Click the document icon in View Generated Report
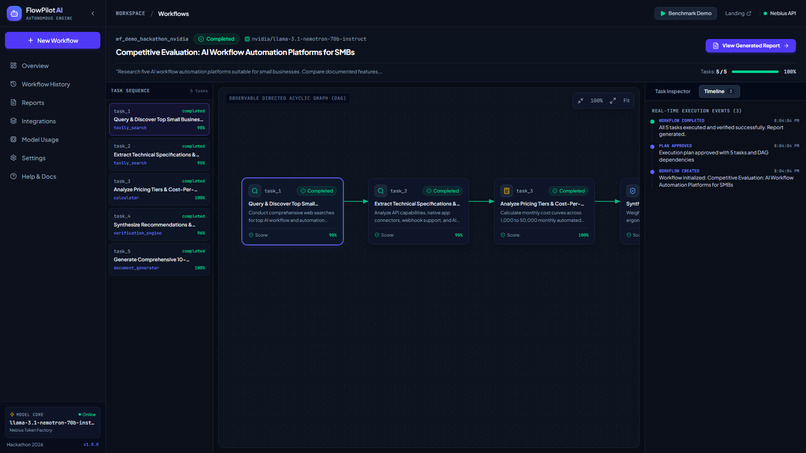 [x=716, y=46]
